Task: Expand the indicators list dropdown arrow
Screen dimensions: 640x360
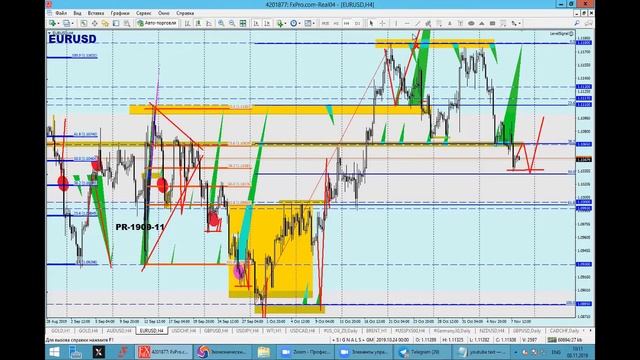Action: point(286,23)
